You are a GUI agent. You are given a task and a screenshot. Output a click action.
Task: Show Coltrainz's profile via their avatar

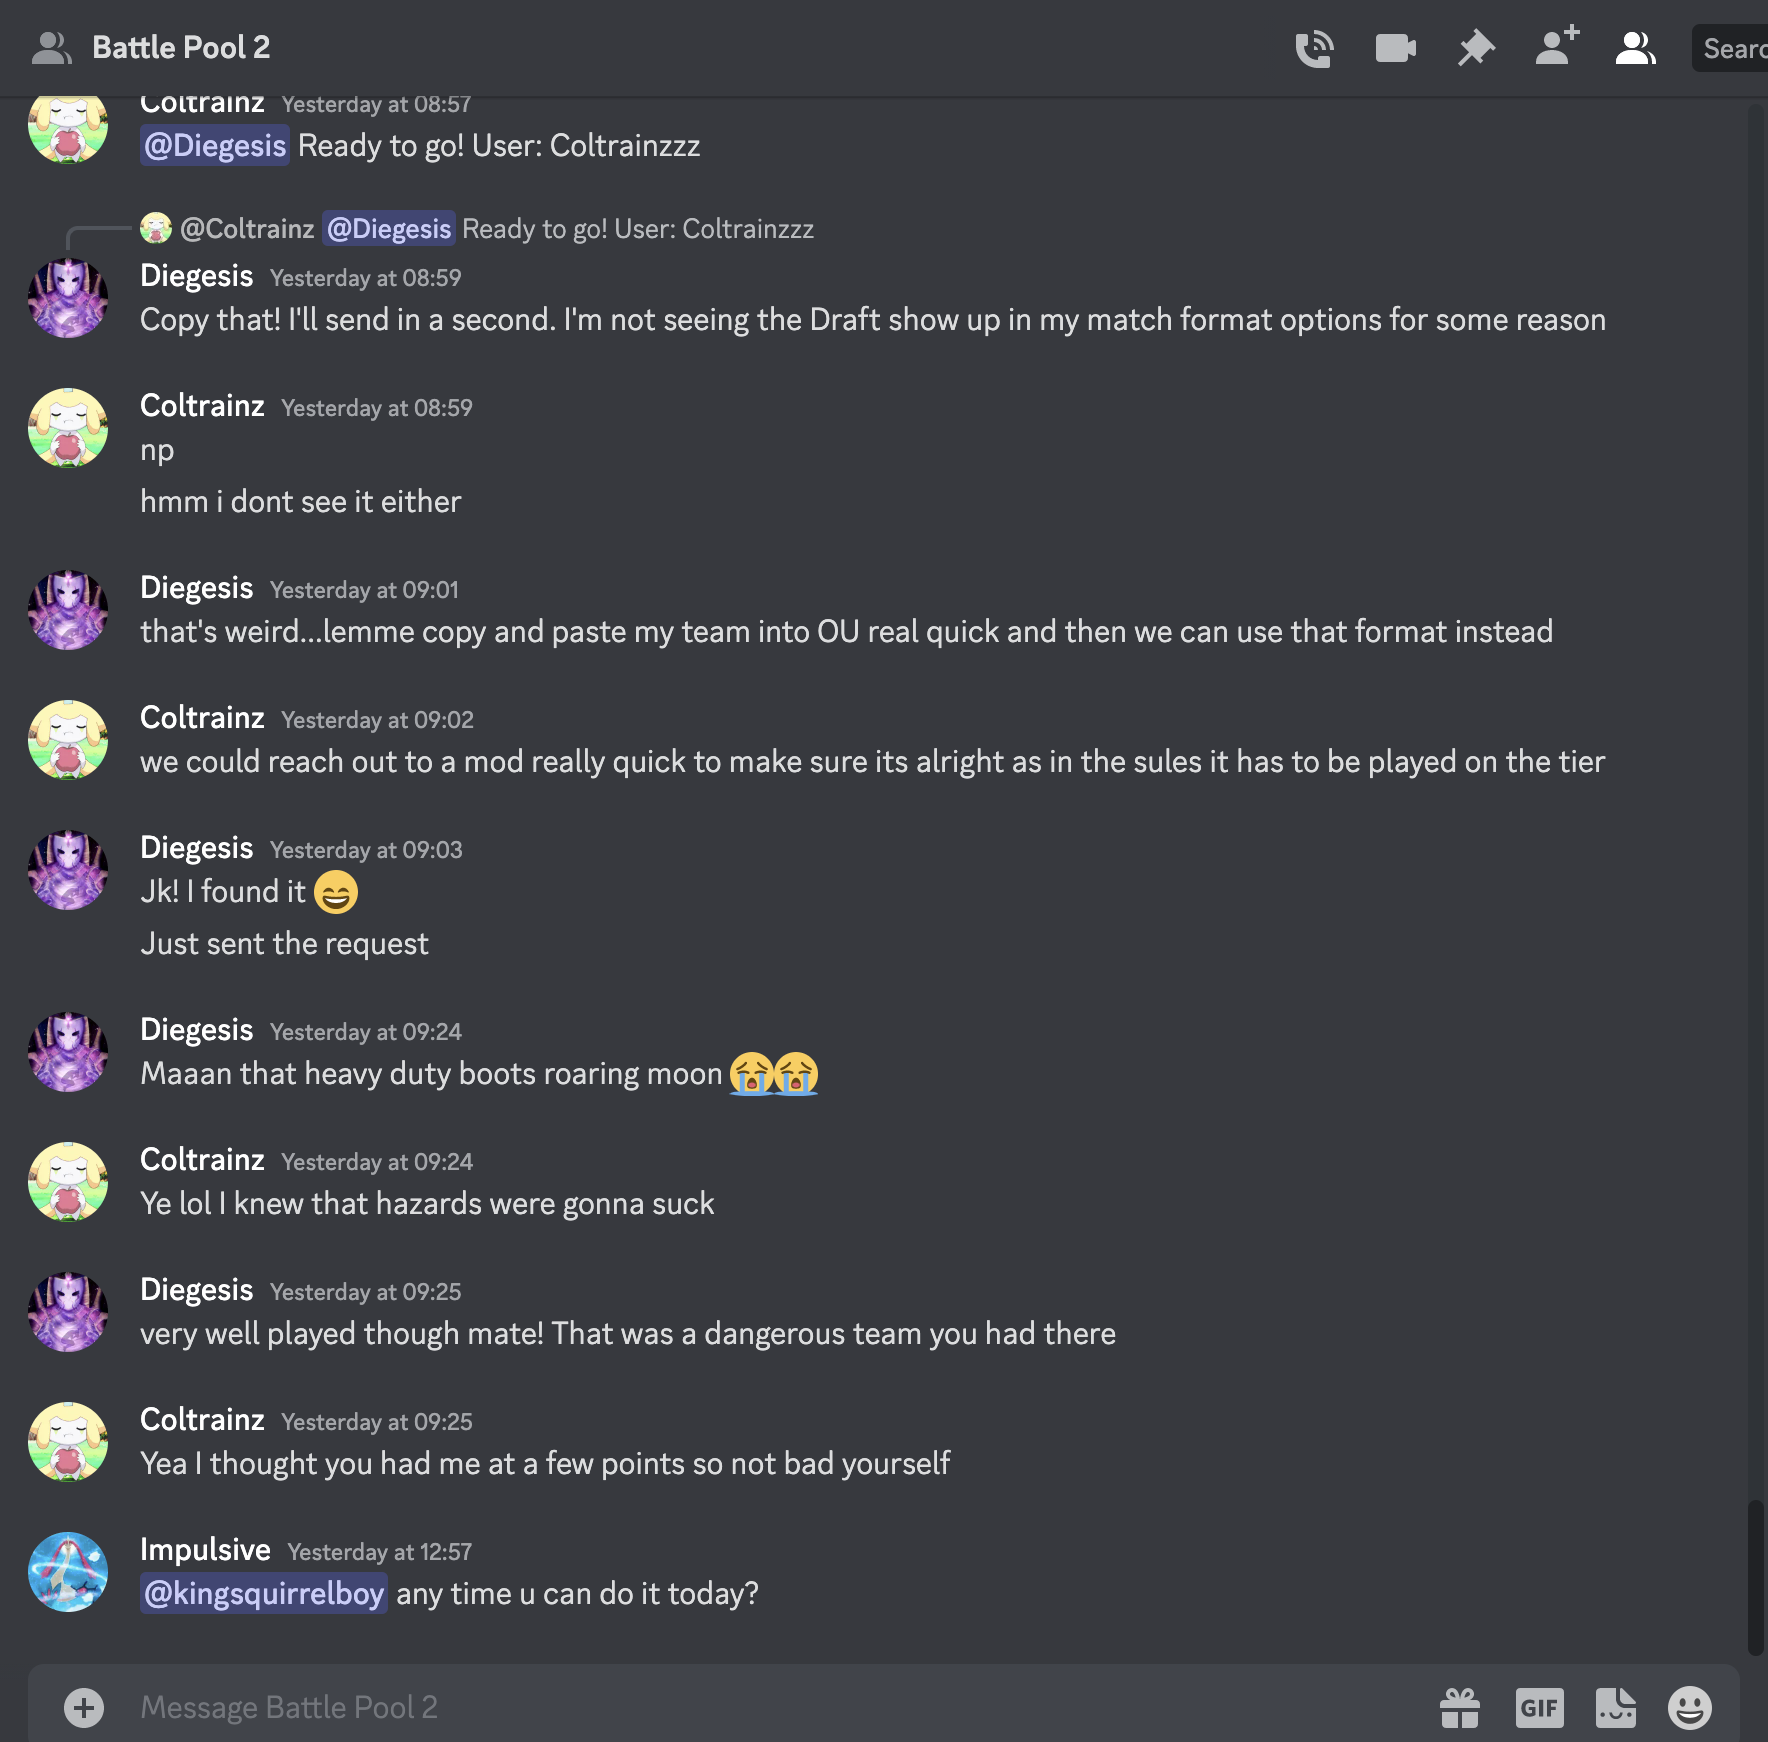click(68, 428)
